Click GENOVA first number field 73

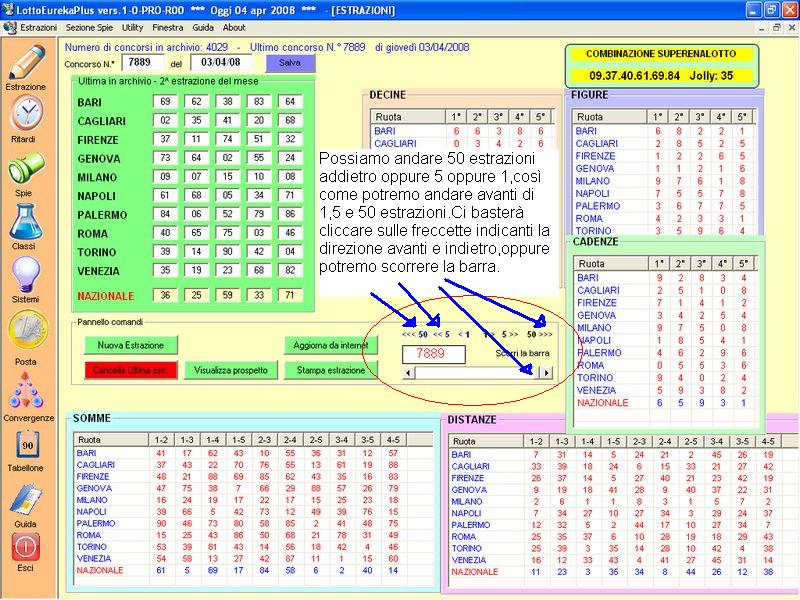(x=165, y=158)
